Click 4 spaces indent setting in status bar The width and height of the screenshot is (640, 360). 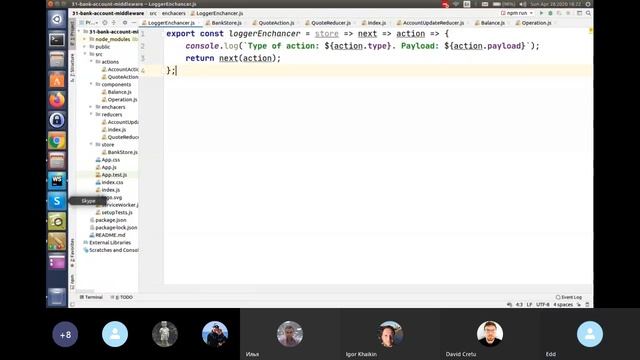[x=563, y=304]
